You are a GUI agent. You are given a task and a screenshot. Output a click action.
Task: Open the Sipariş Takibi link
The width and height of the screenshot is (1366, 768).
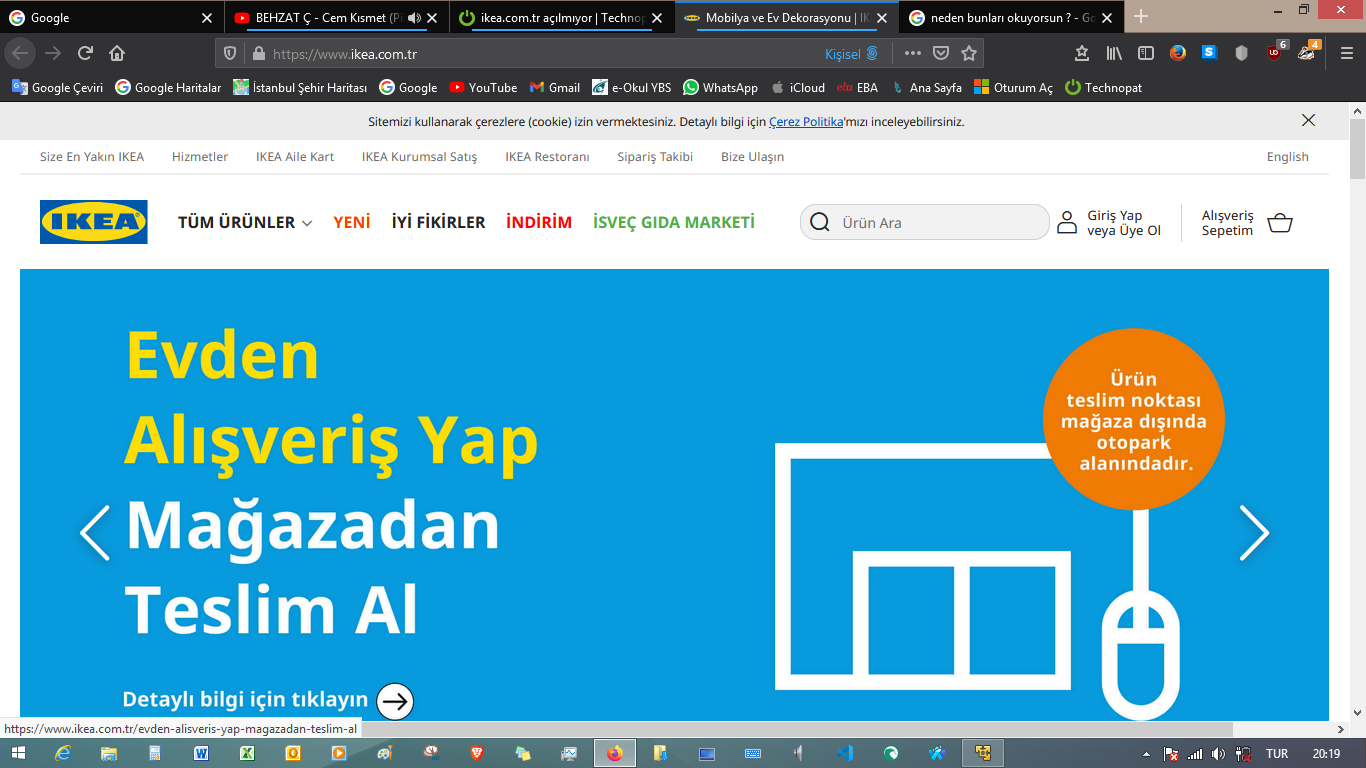click(655, 157)
